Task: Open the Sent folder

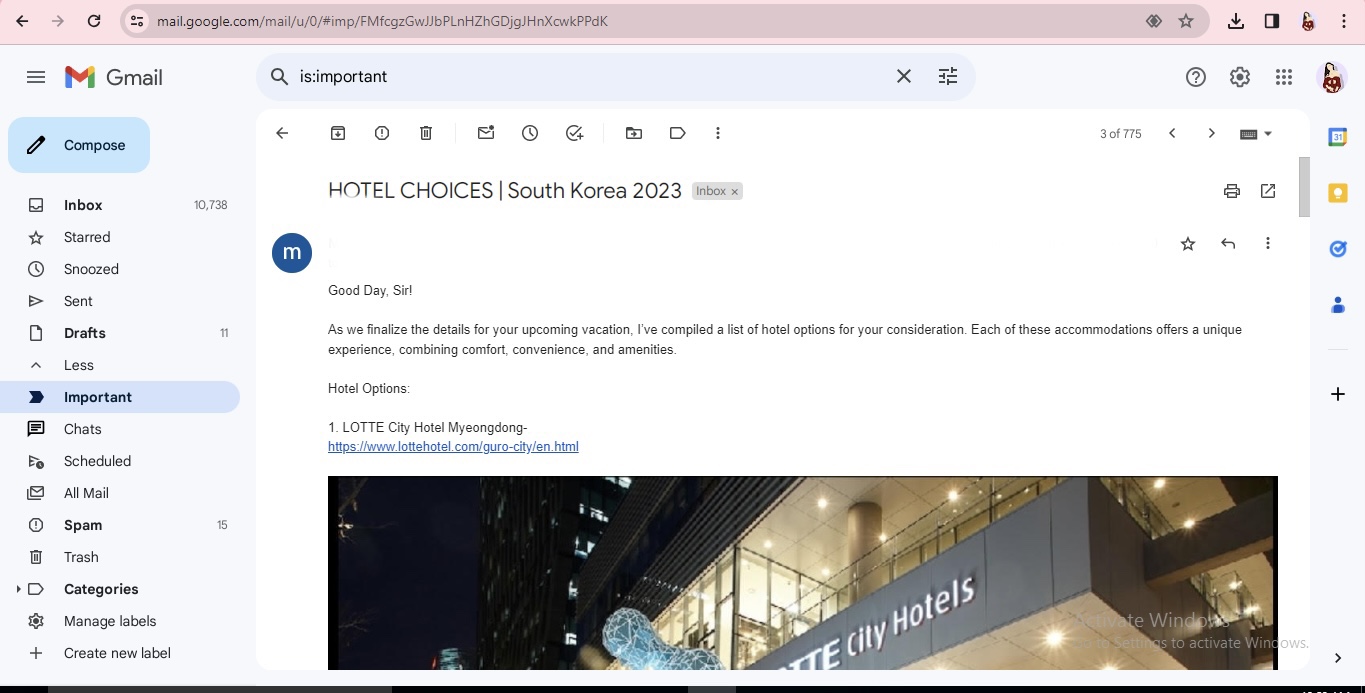Action: [x=120, y=301]
